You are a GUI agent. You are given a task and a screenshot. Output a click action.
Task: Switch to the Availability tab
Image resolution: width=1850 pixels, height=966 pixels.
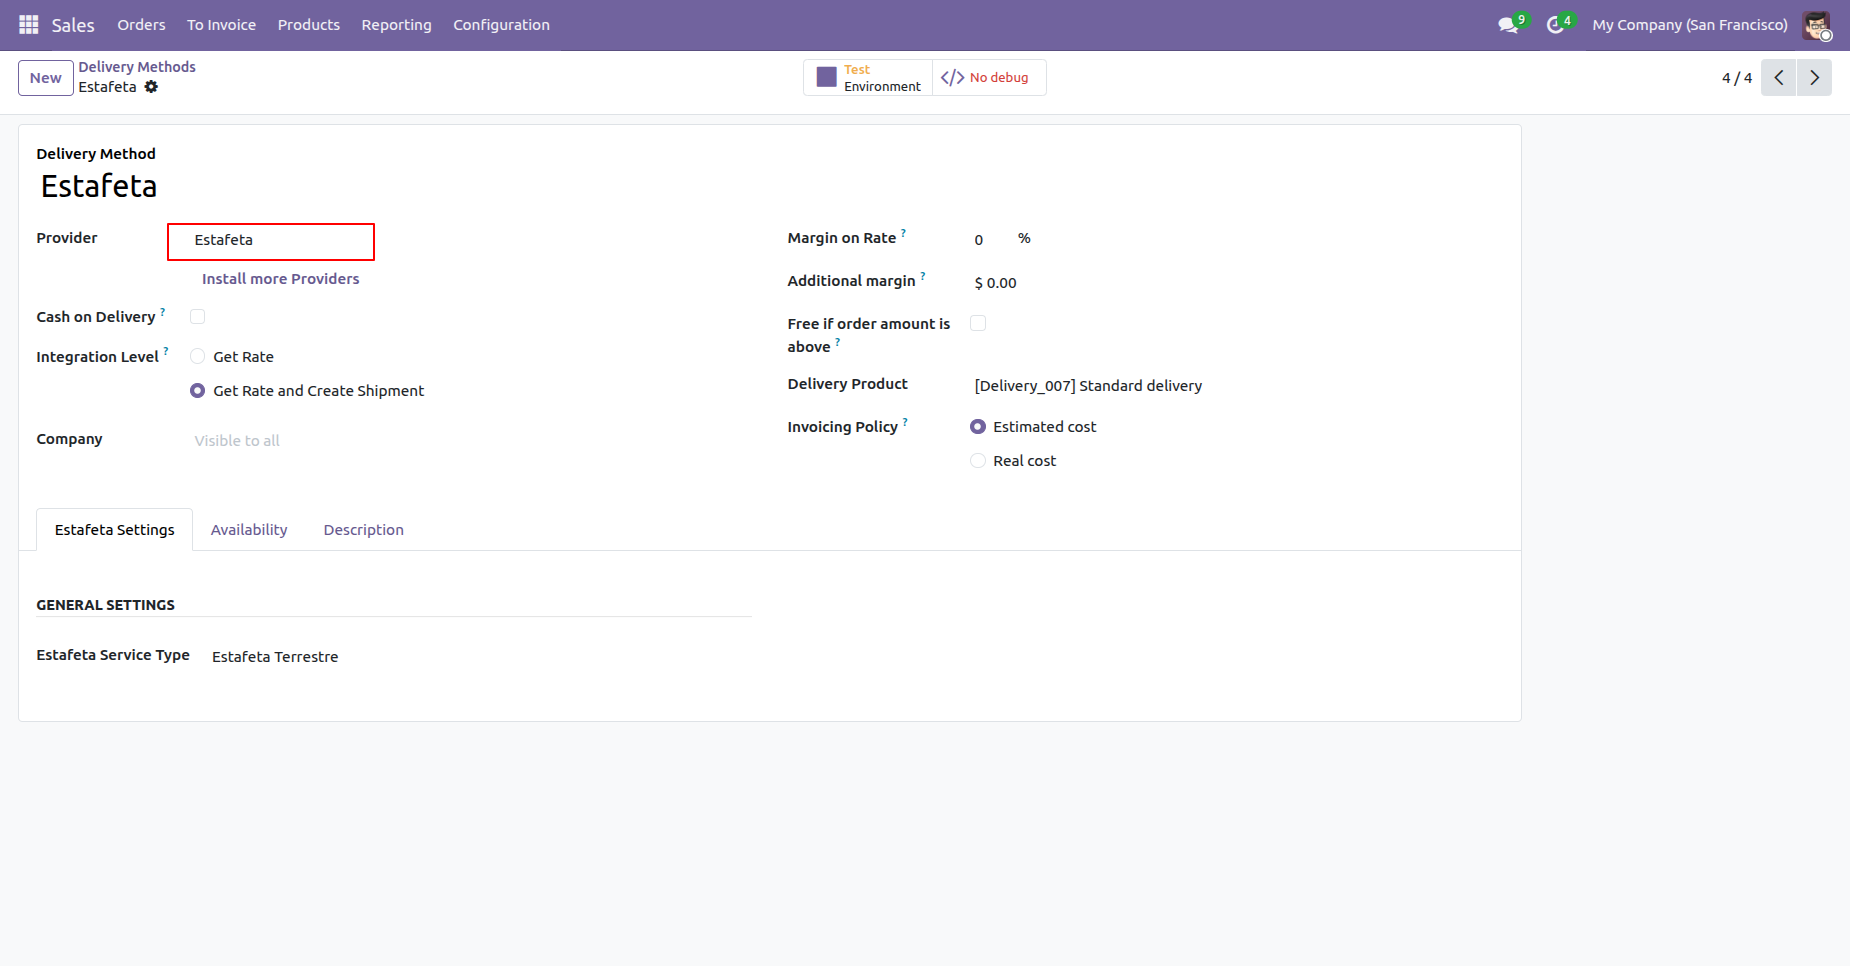coord(249,530)
